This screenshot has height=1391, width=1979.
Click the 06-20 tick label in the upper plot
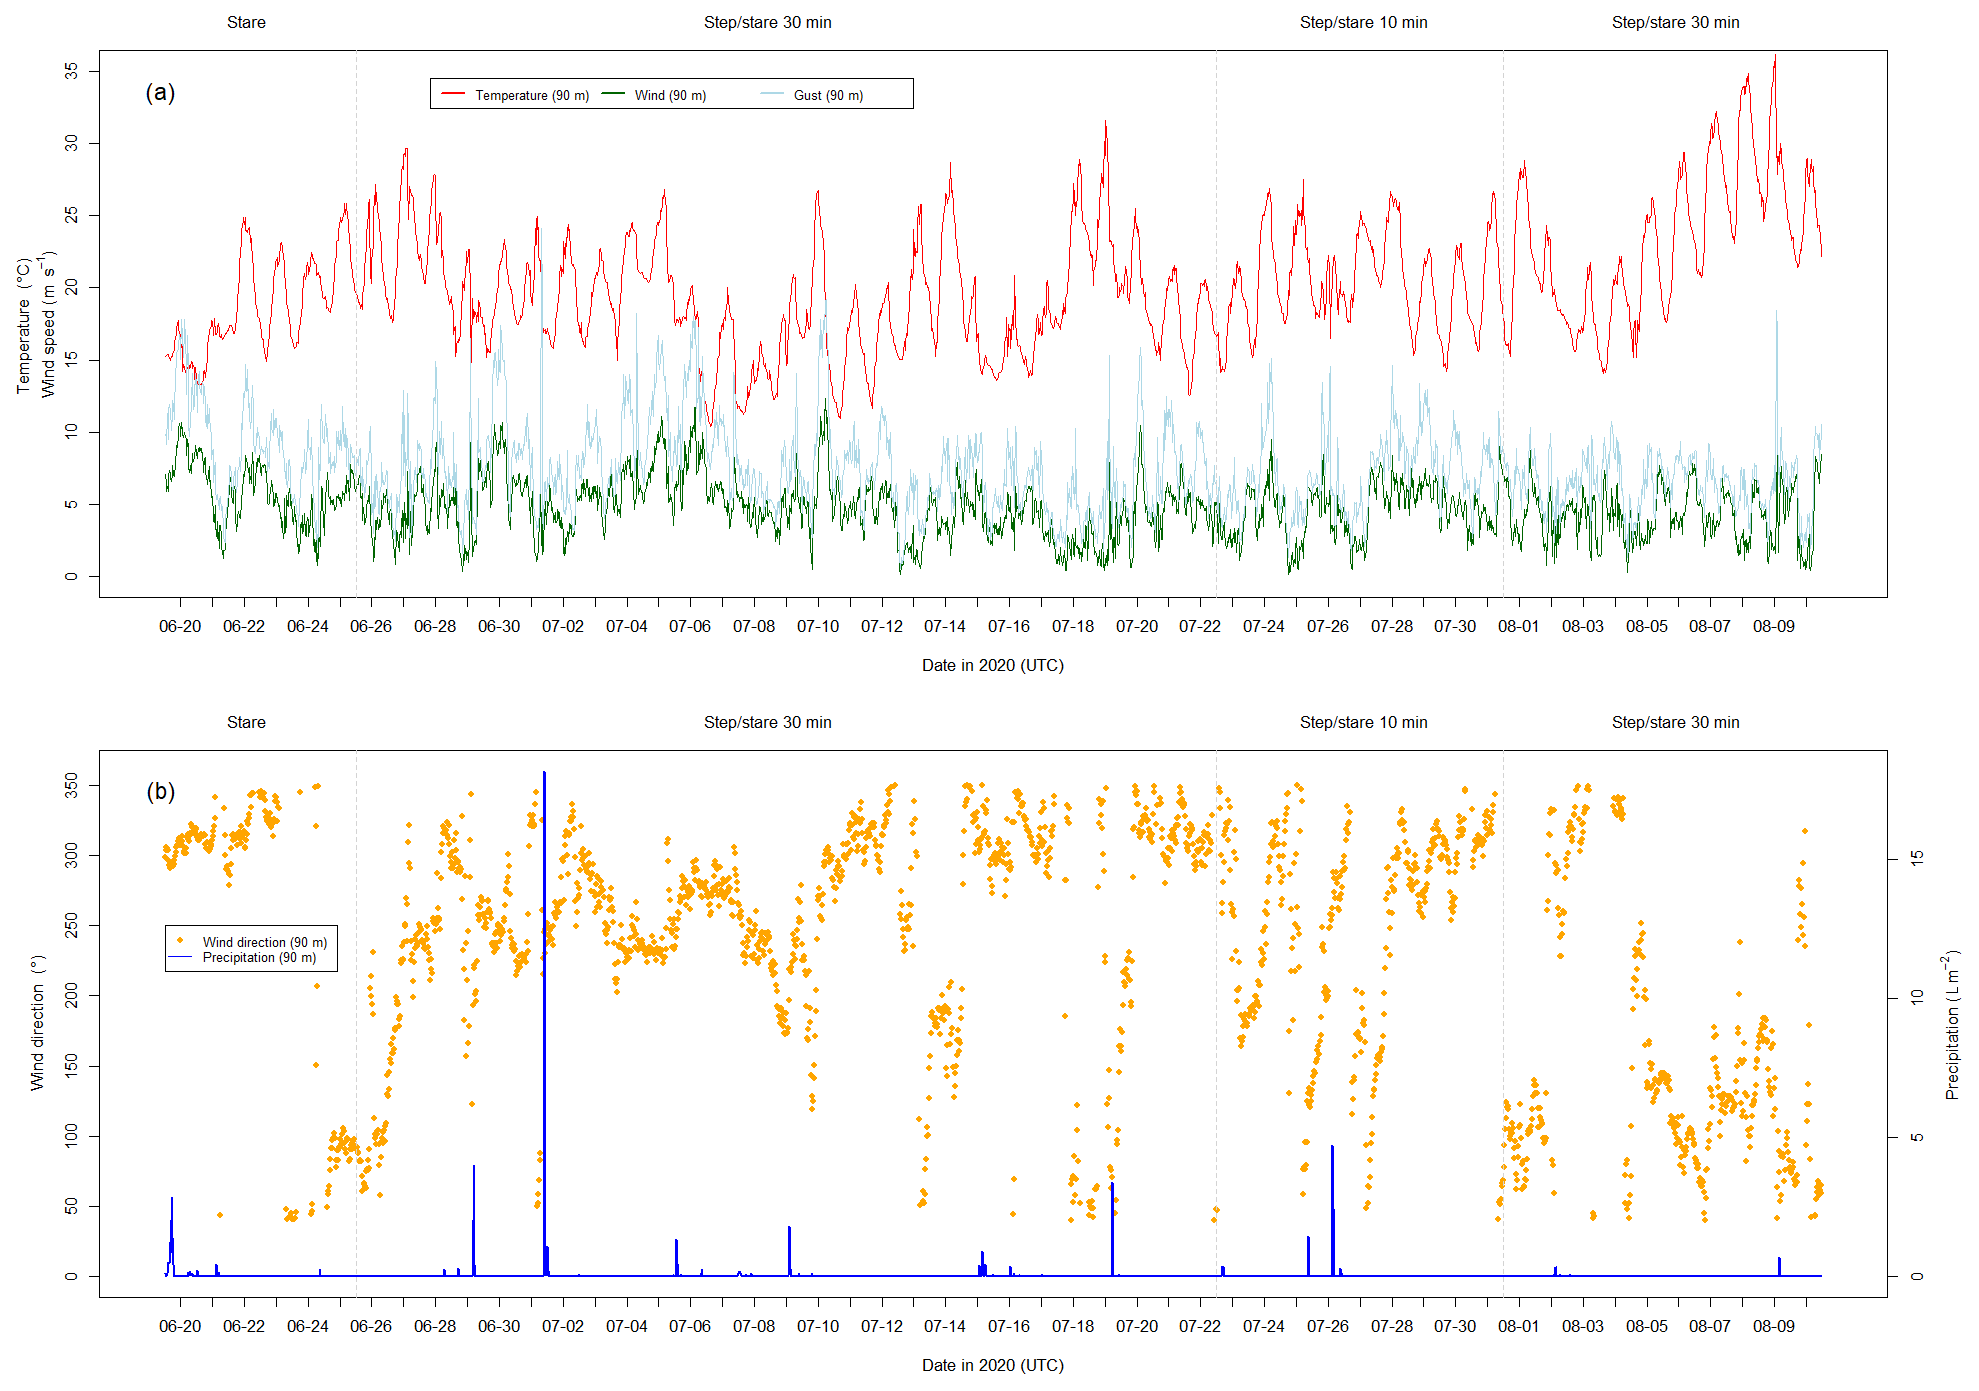(x=180, y=626)
